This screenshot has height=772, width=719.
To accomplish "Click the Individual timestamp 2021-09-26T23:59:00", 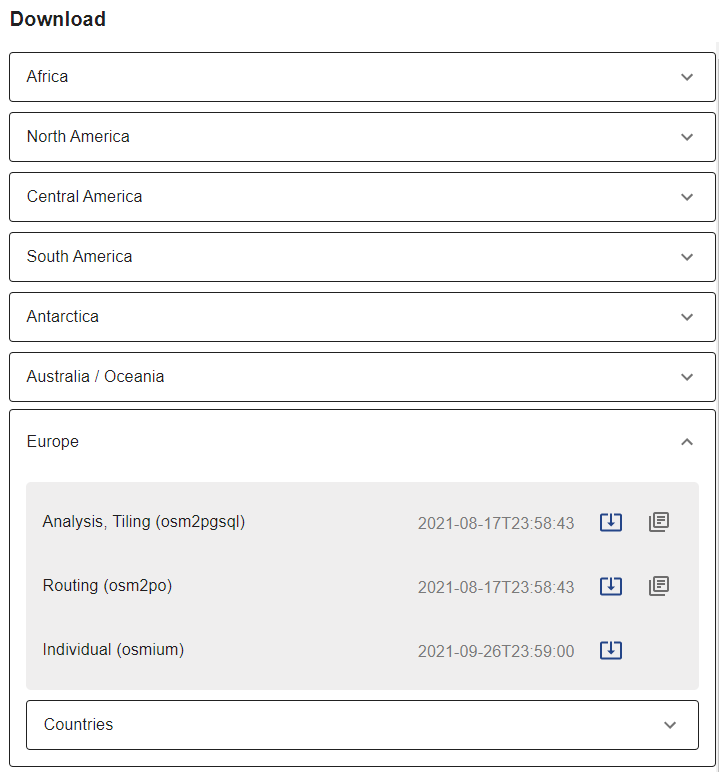I will click(x=495, y=652).
